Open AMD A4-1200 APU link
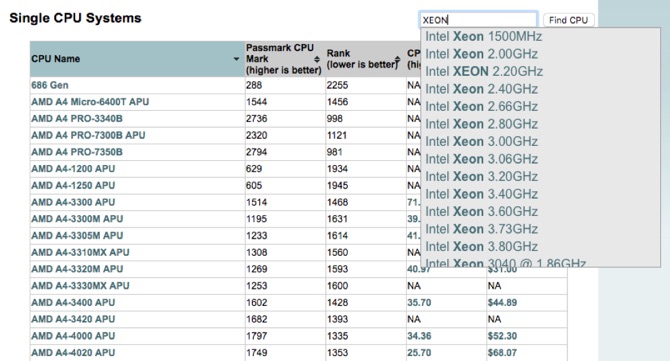The width and height of the screenshot is (670, 361). click(x=73, y=168)
